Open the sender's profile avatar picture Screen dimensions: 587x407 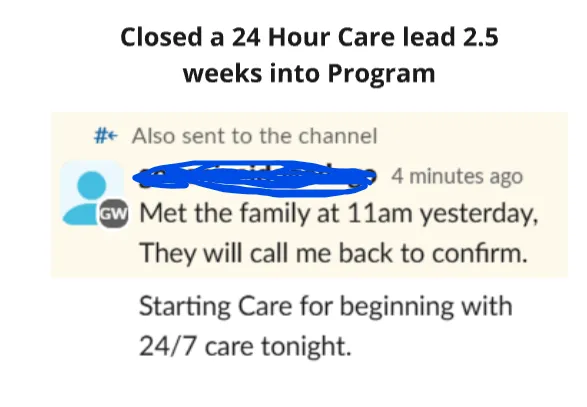coord(92,193)
